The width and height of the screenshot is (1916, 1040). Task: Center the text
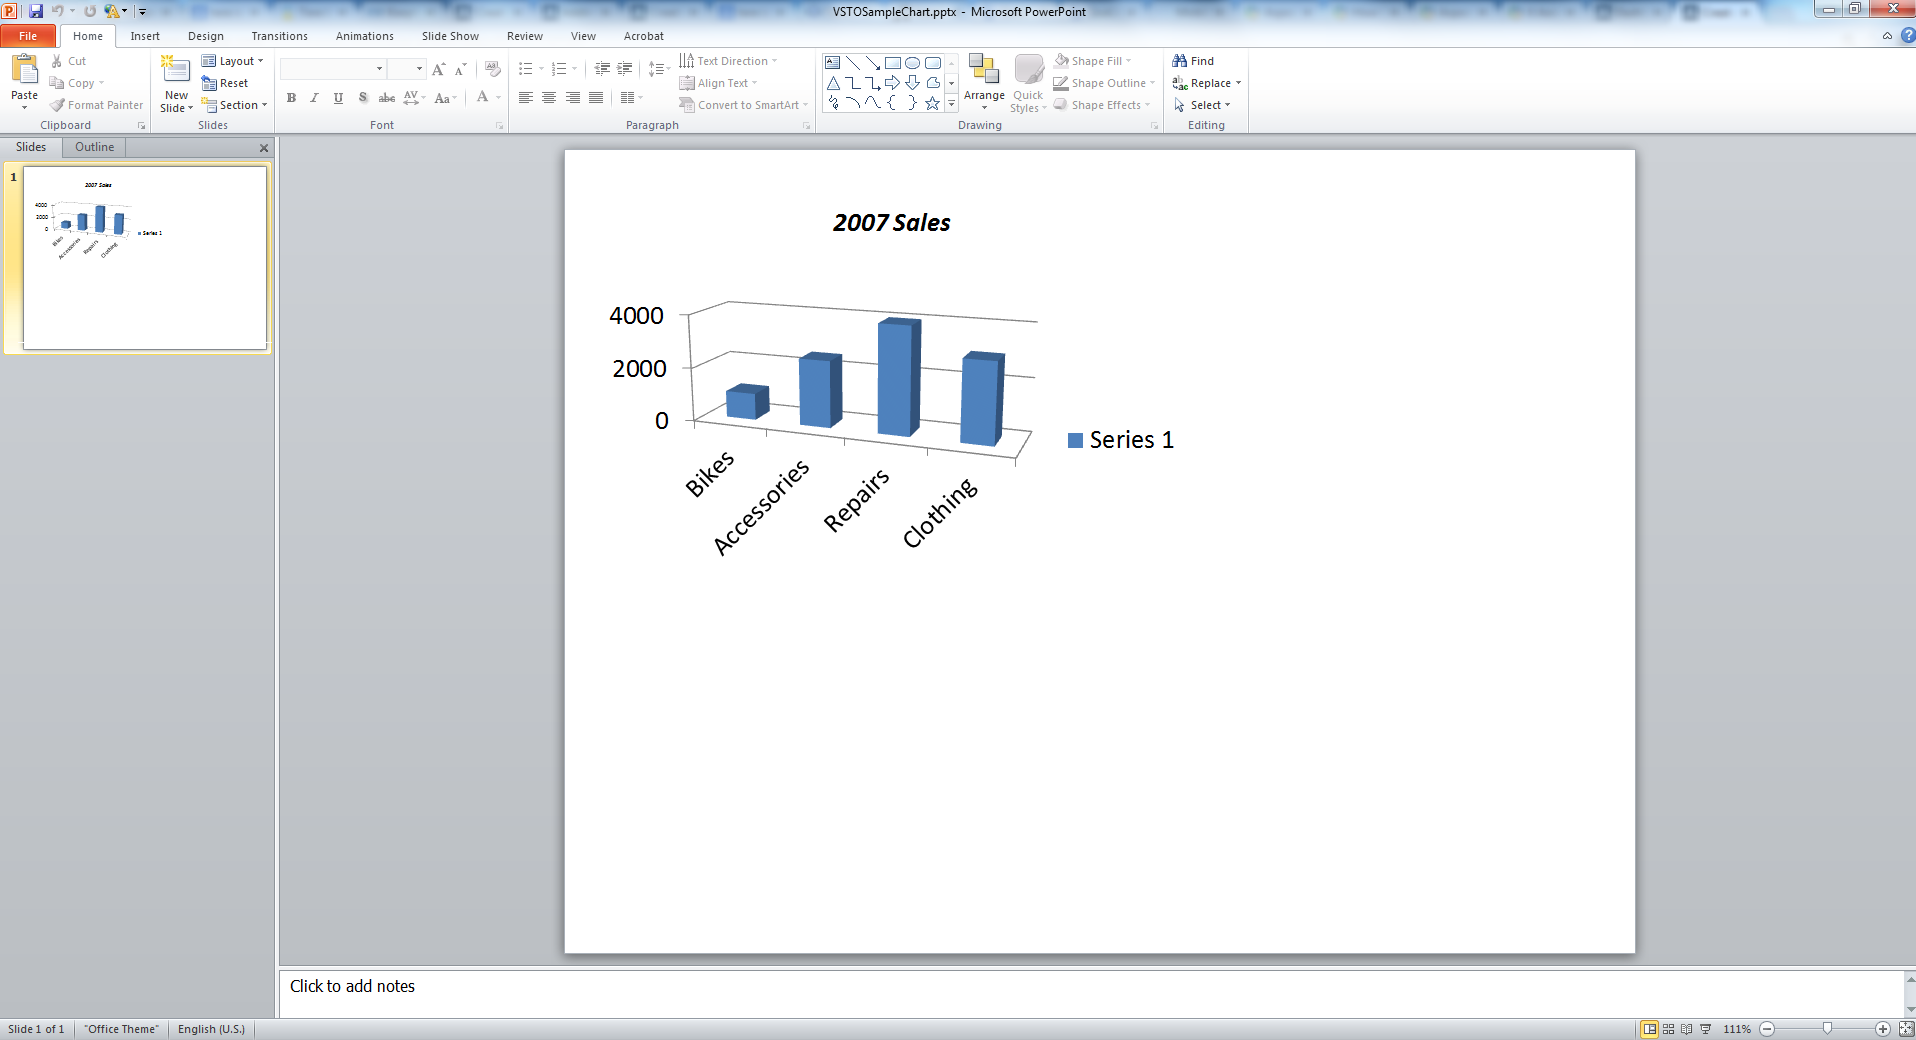point(549,98)
